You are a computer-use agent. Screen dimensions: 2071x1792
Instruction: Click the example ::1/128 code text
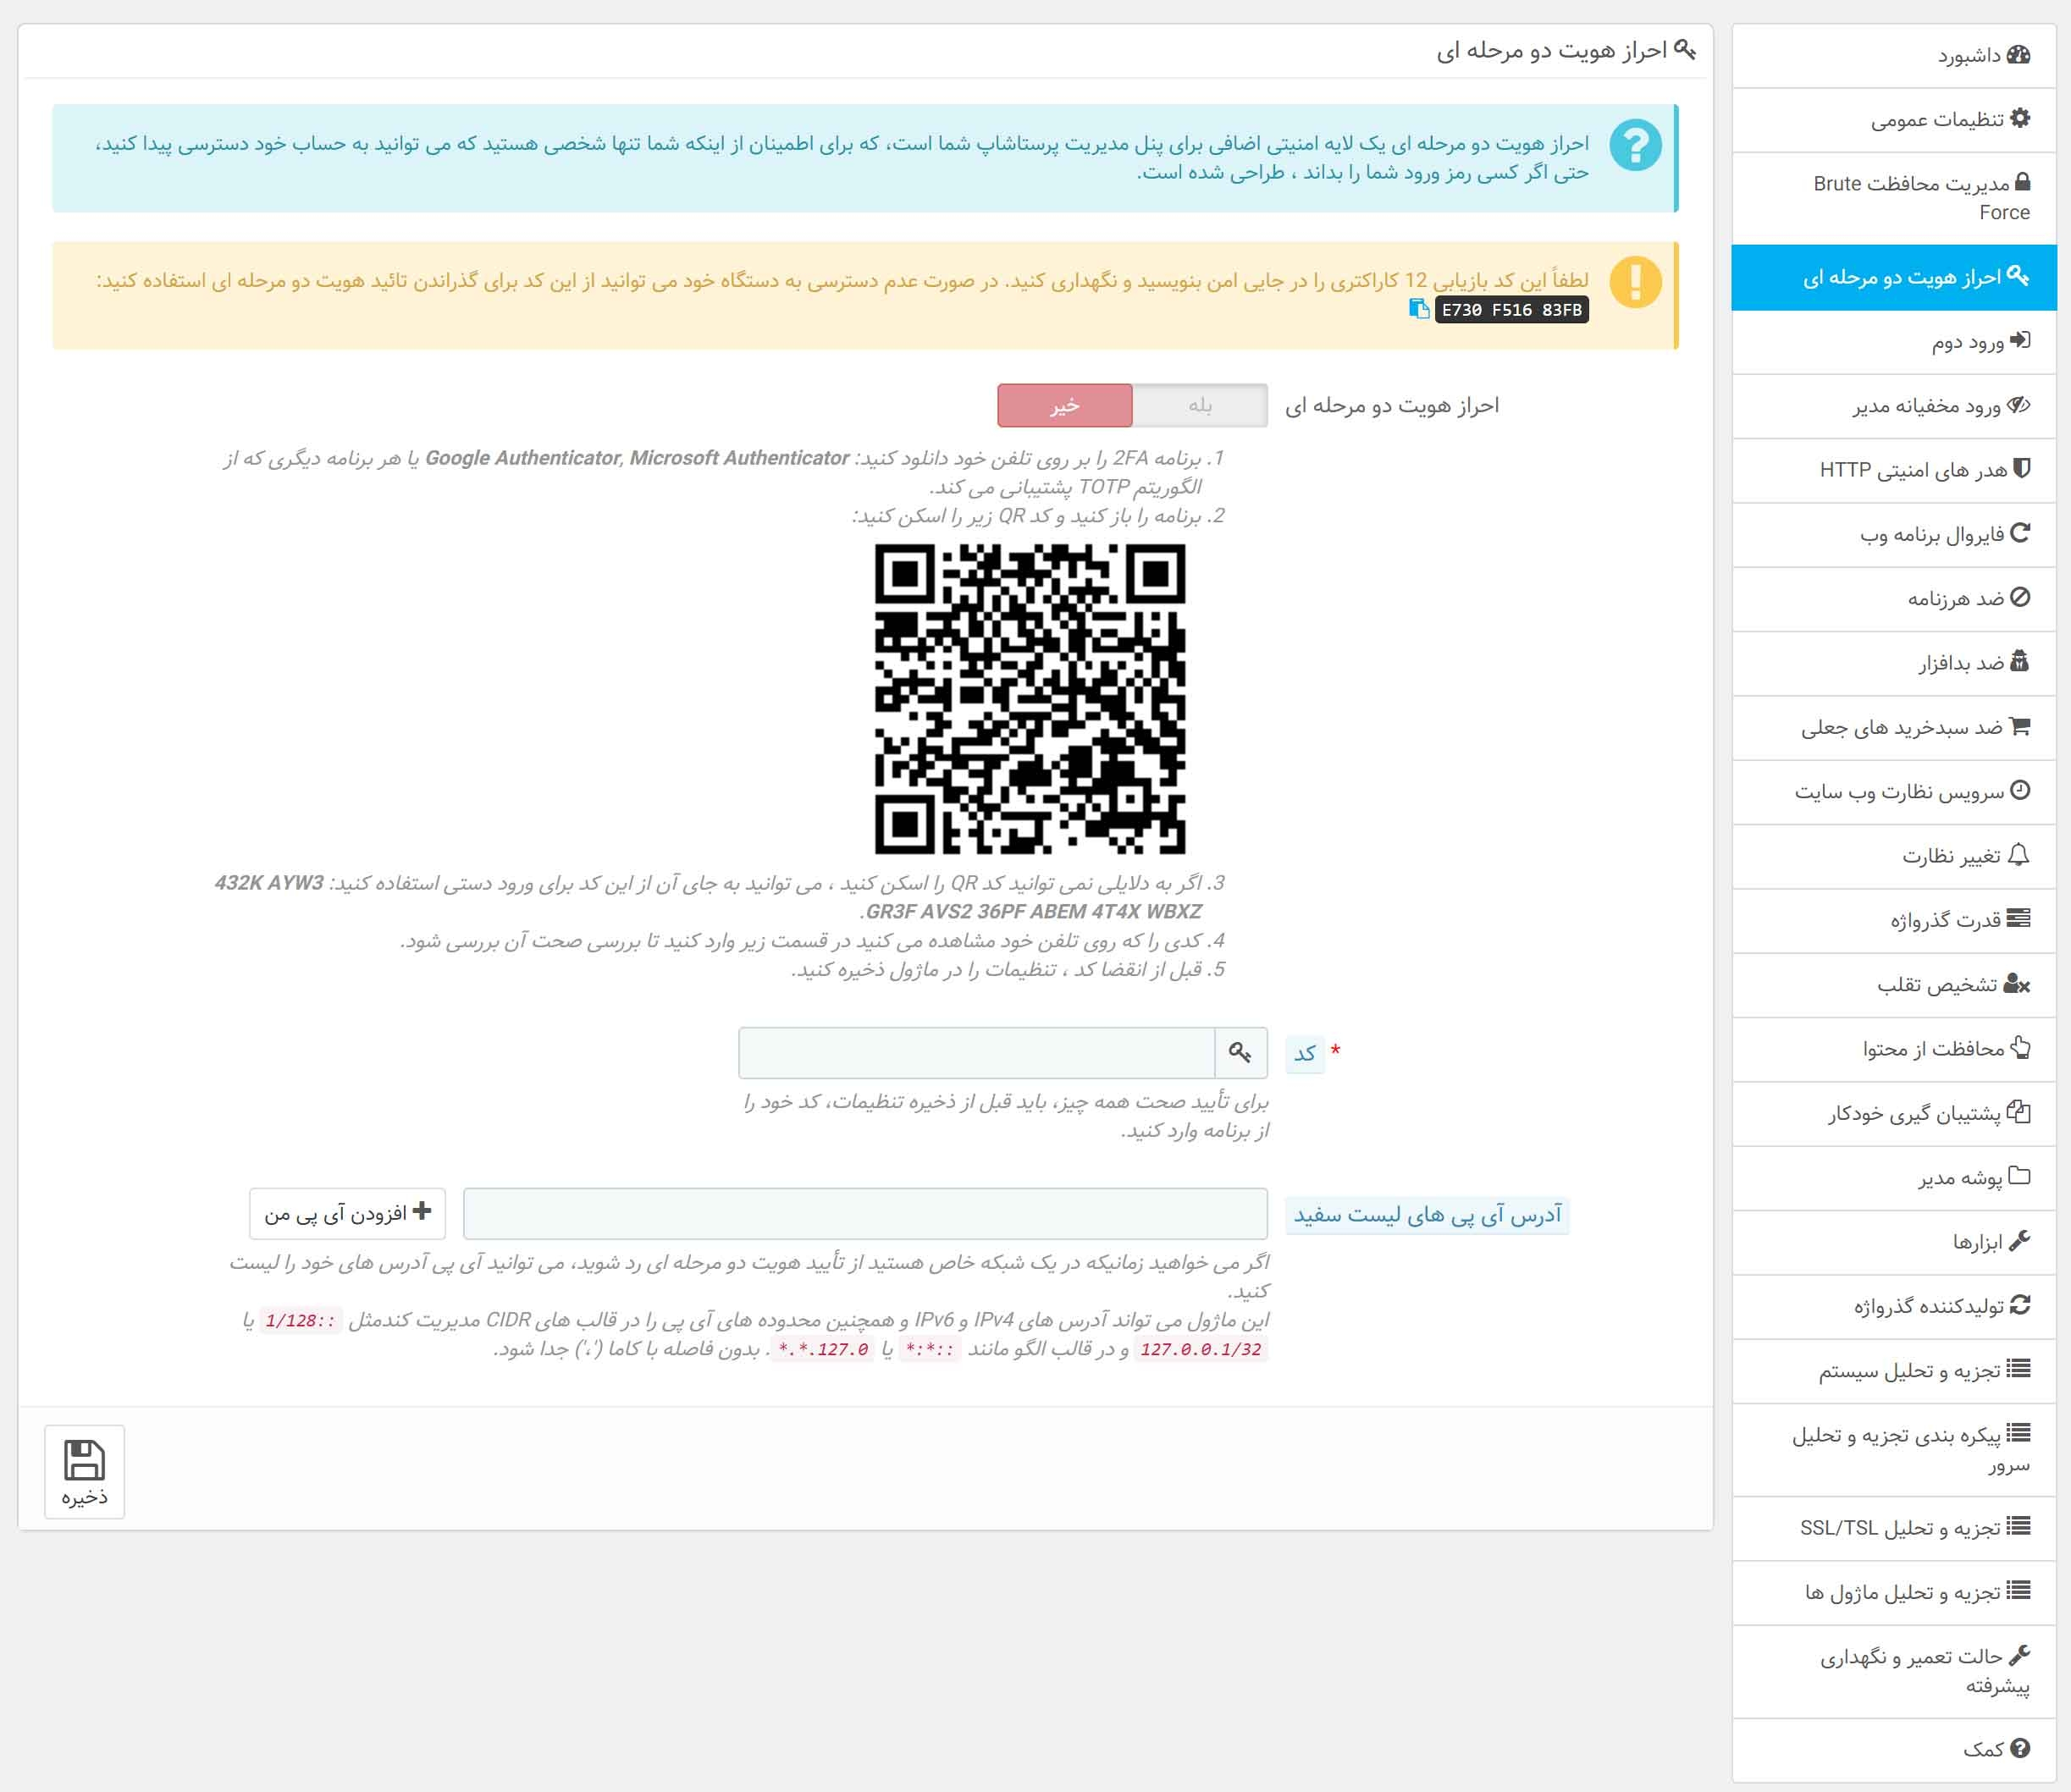pyautogui.click(x=300, y=1320)
